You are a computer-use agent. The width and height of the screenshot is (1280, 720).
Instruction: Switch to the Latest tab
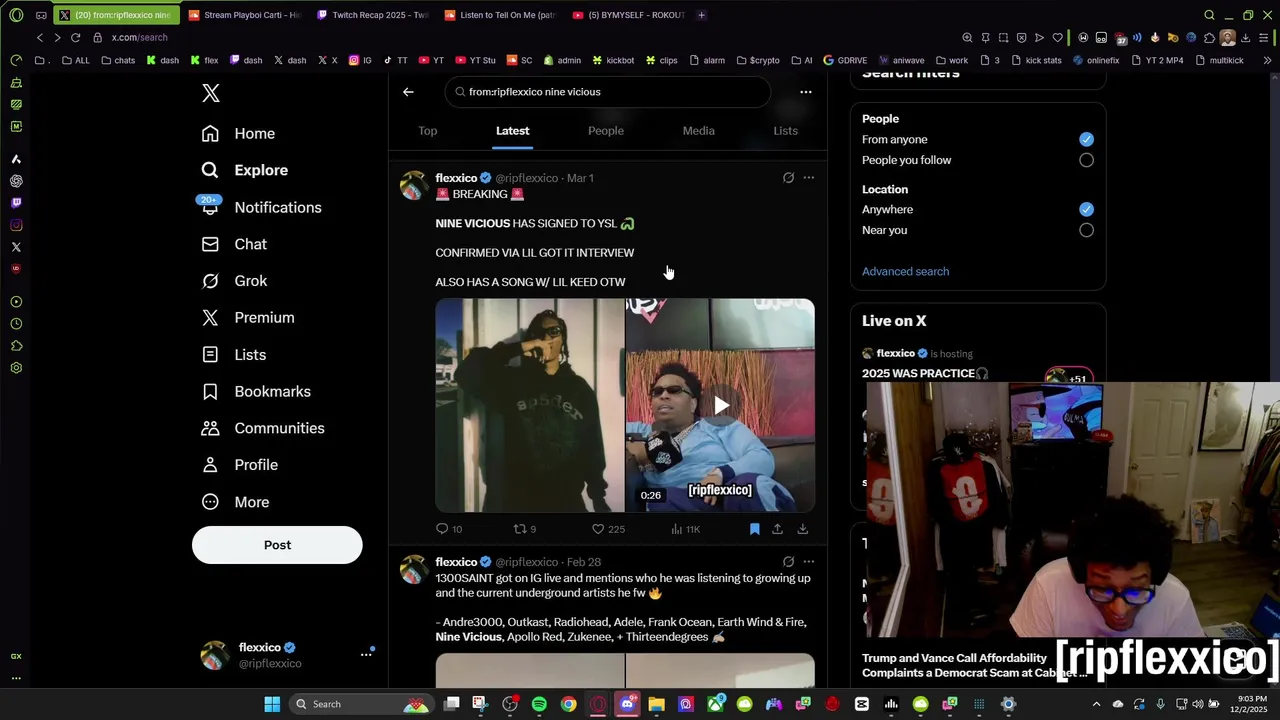coord(512,131)
